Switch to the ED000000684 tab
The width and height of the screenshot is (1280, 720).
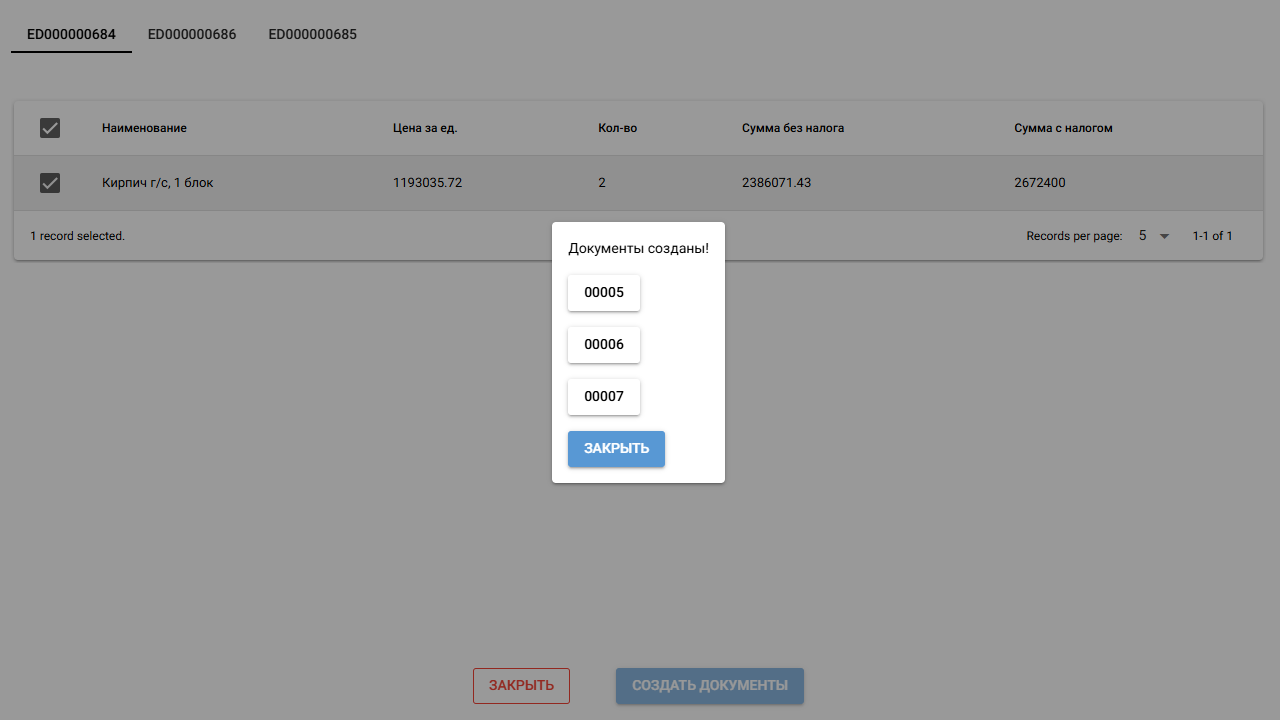[71, 35]
